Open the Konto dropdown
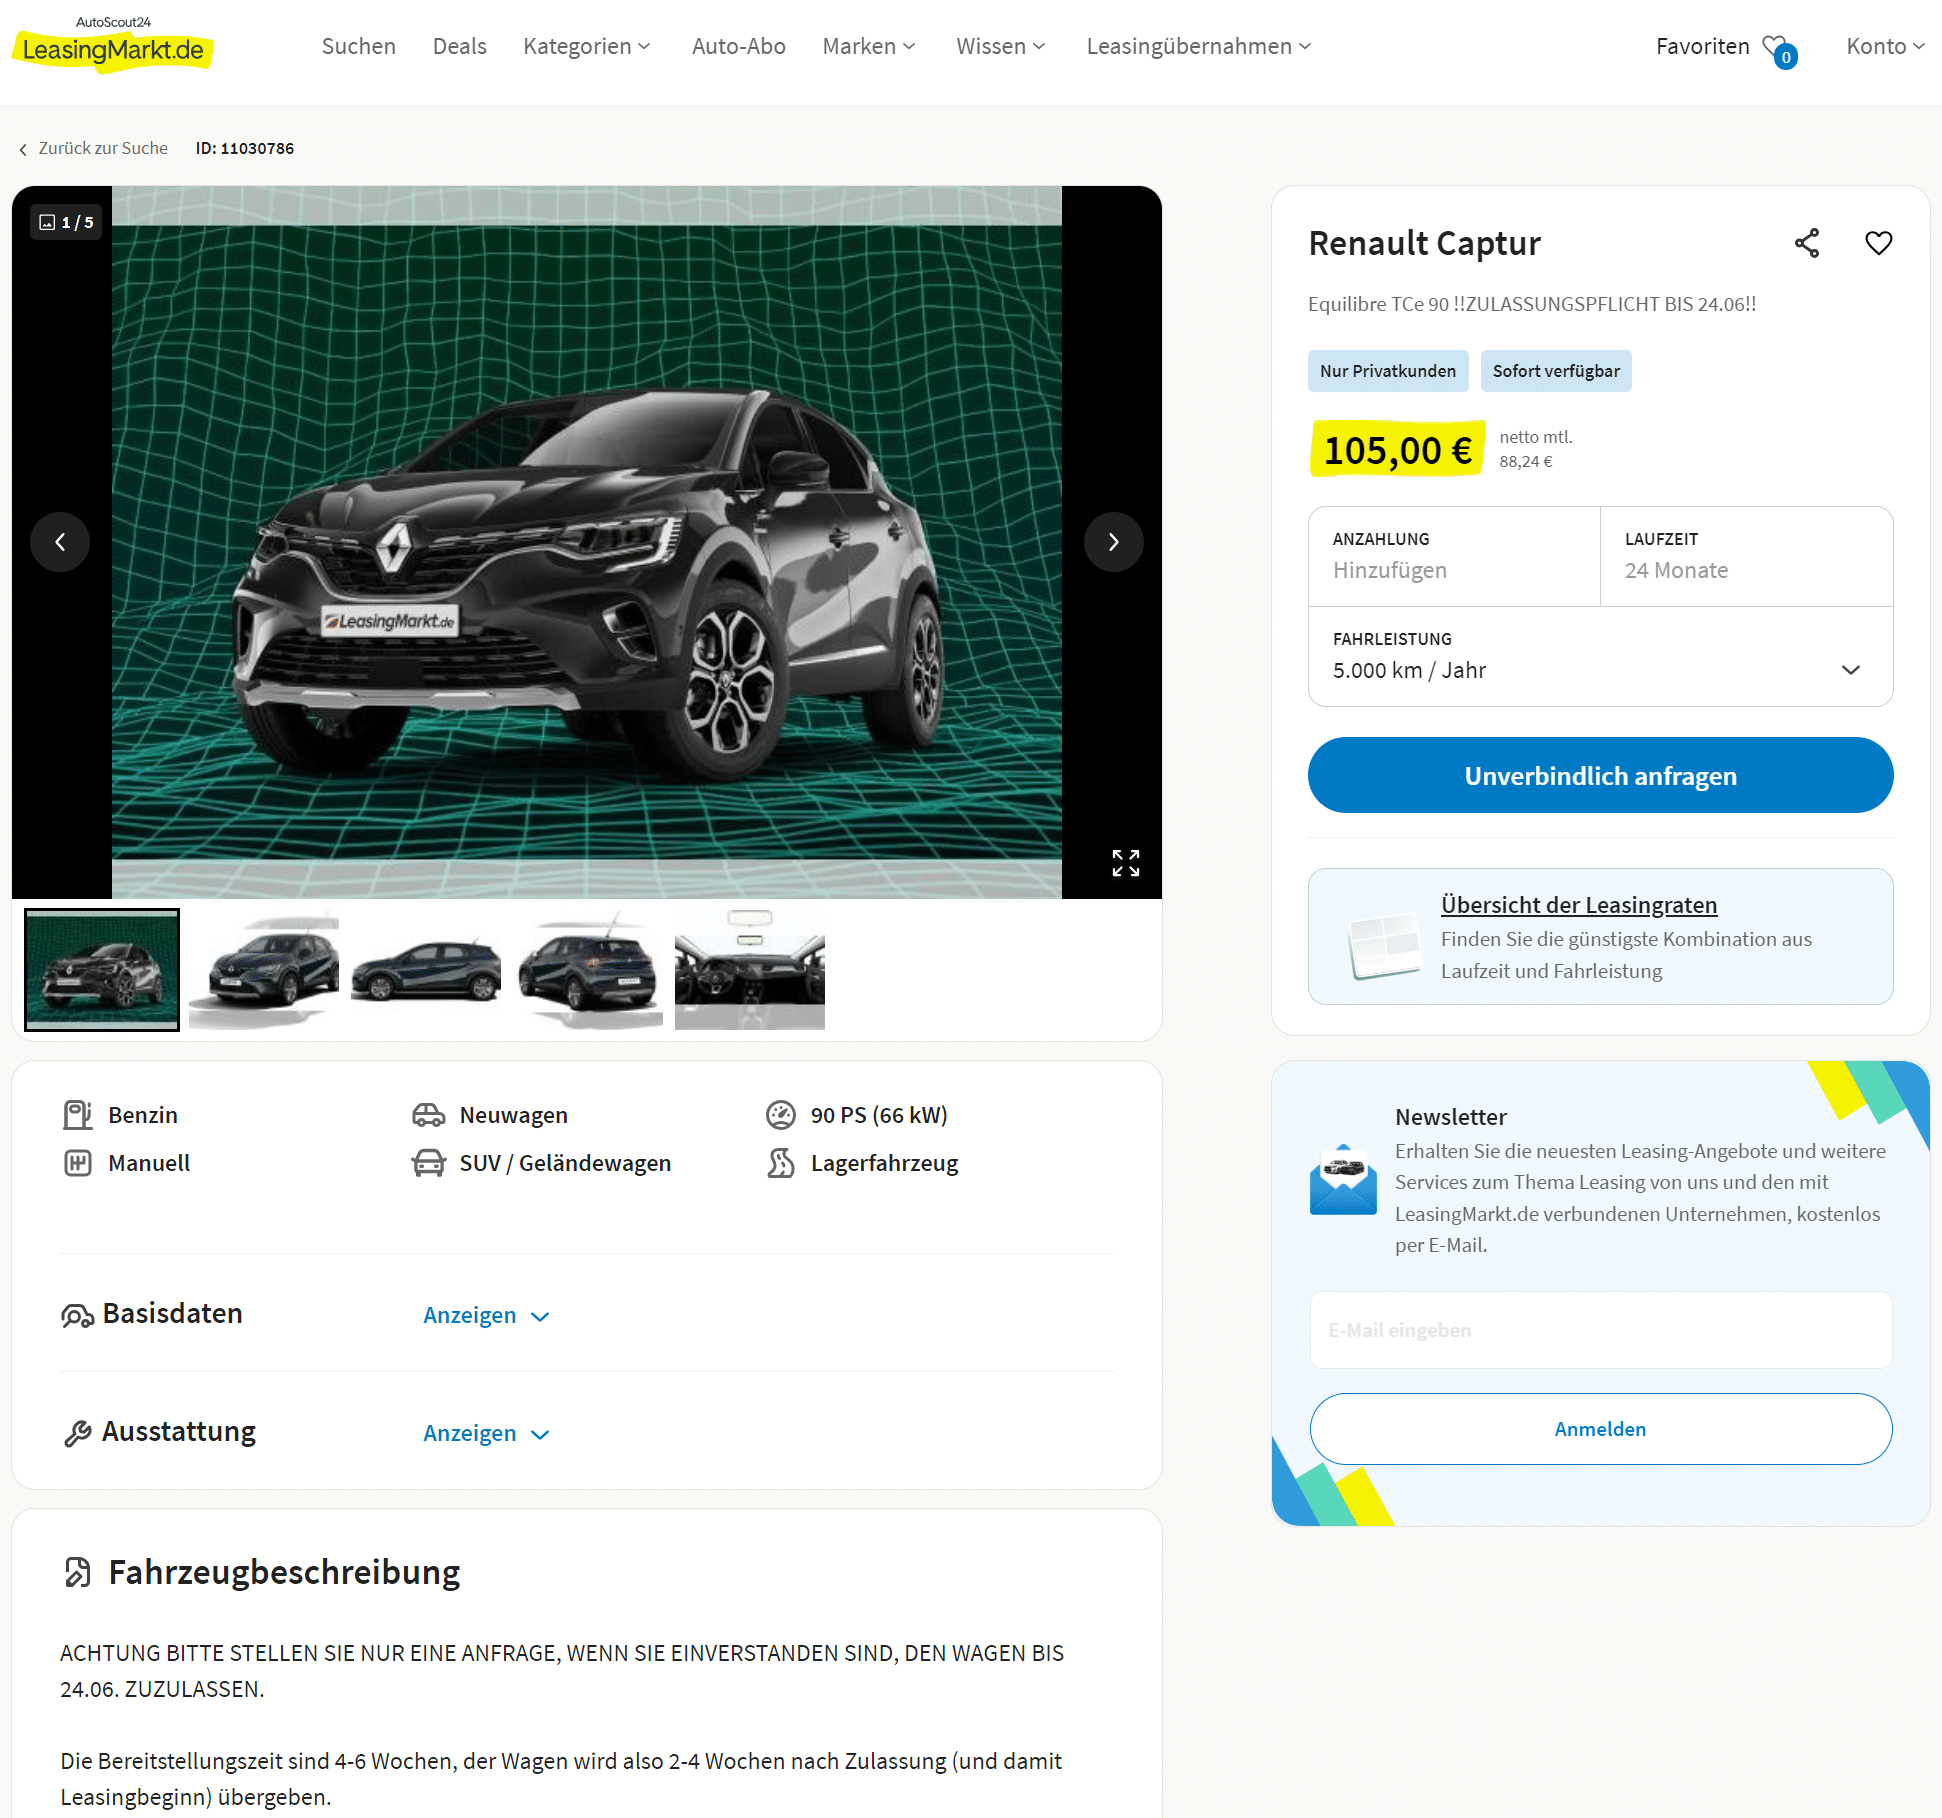This screenshot has width=1942, height=1818. [1885, 47]
